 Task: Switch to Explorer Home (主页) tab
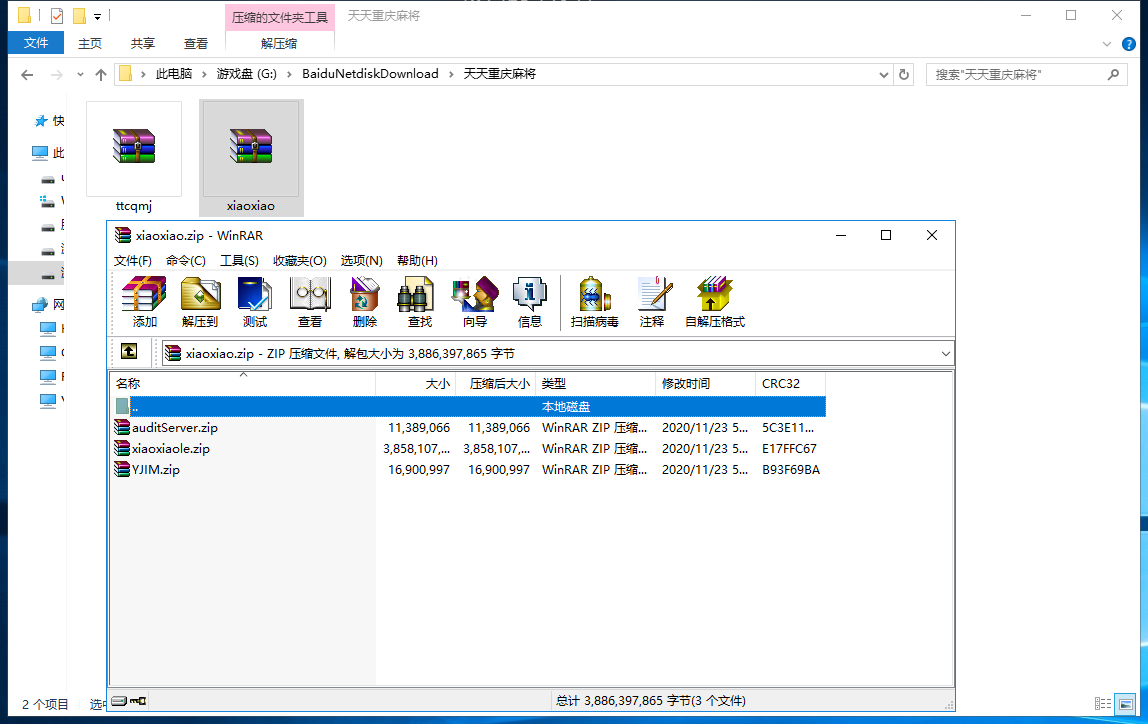click(x=90, y=43)
